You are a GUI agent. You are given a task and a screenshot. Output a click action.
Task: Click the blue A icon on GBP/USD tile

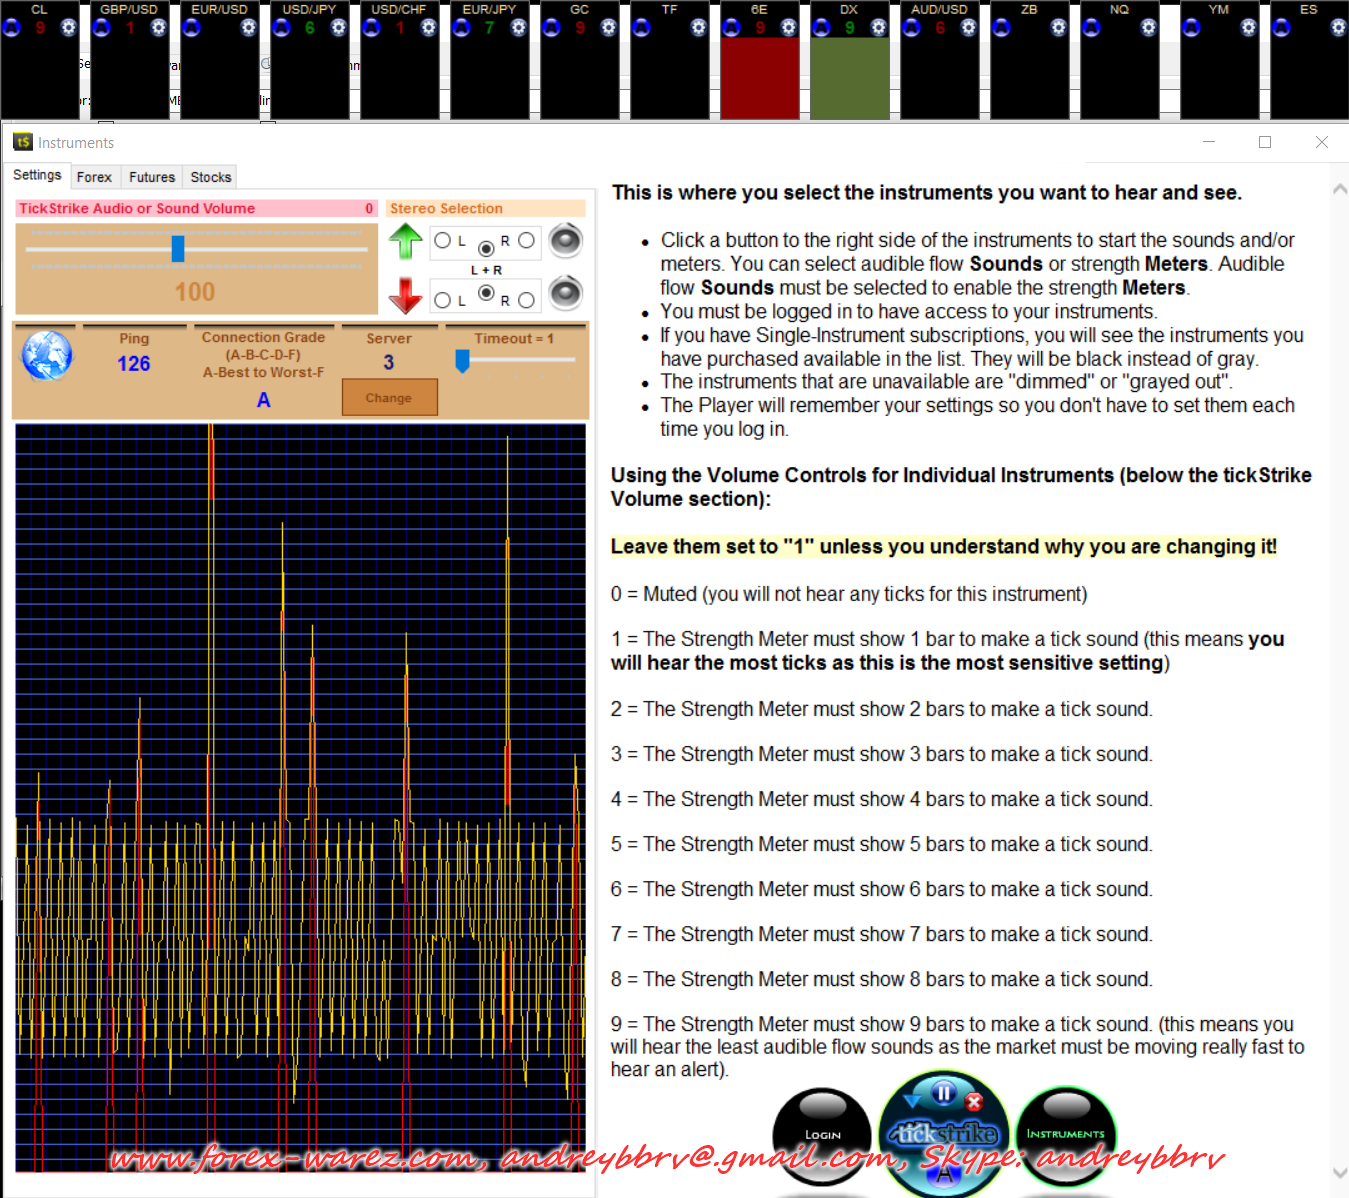pos(102,28)
